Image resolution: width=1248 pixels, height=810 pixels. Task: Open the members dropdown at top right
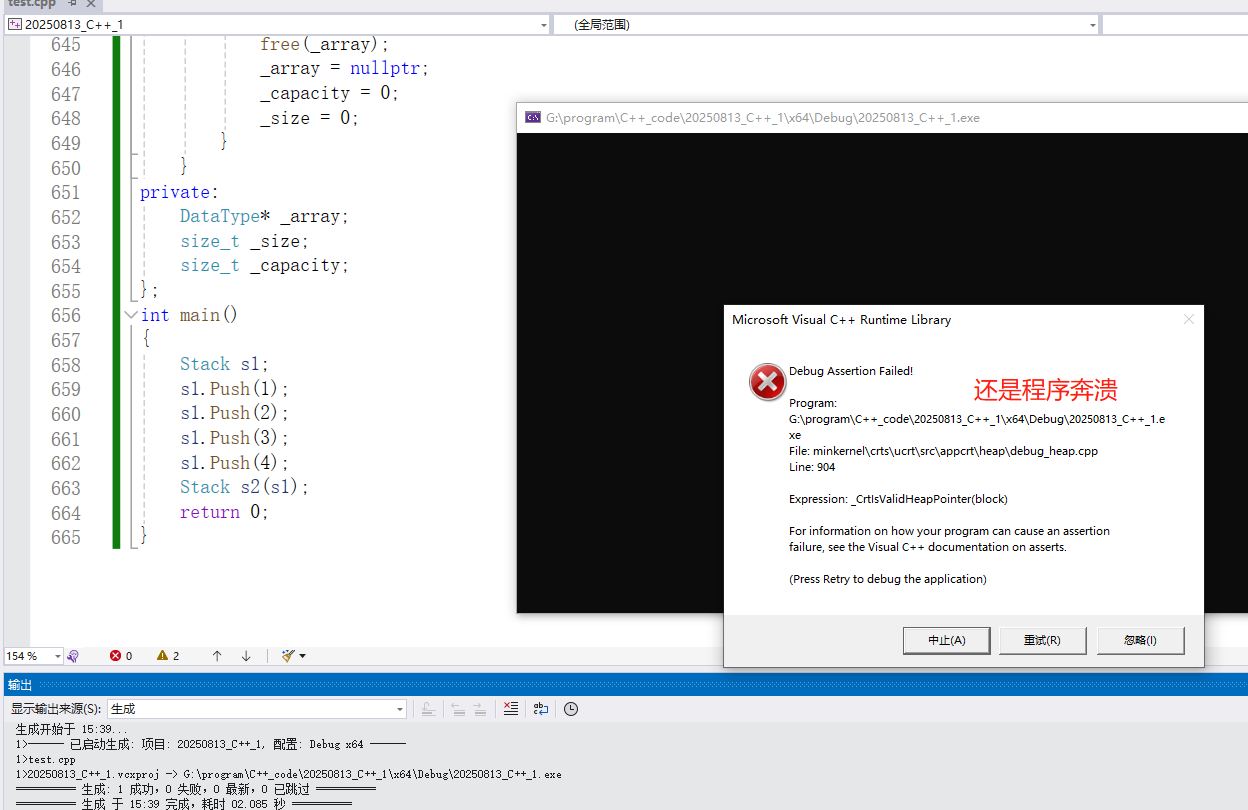pos(1175,24)
